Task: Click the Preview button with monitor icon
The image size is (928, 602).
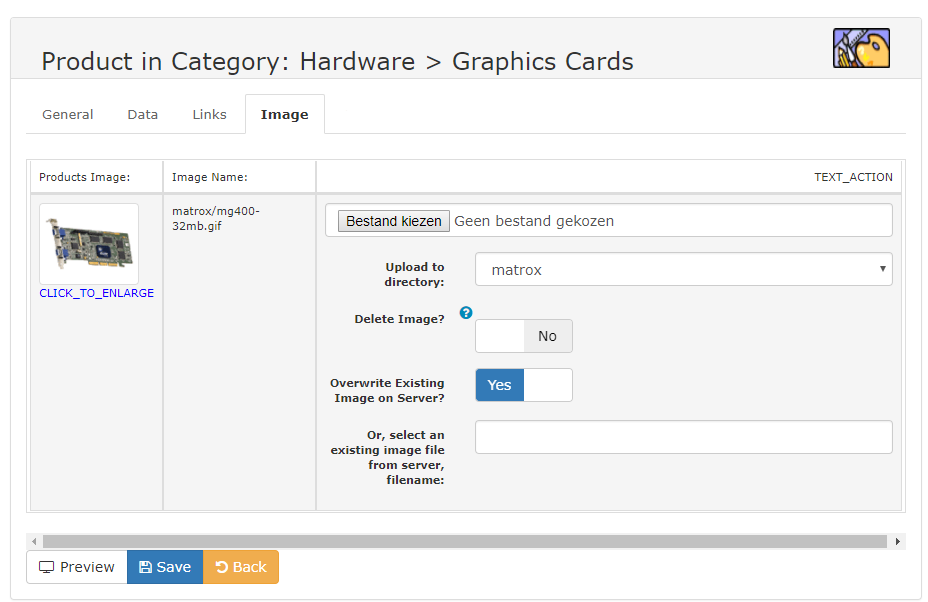Action: [77, 567]
